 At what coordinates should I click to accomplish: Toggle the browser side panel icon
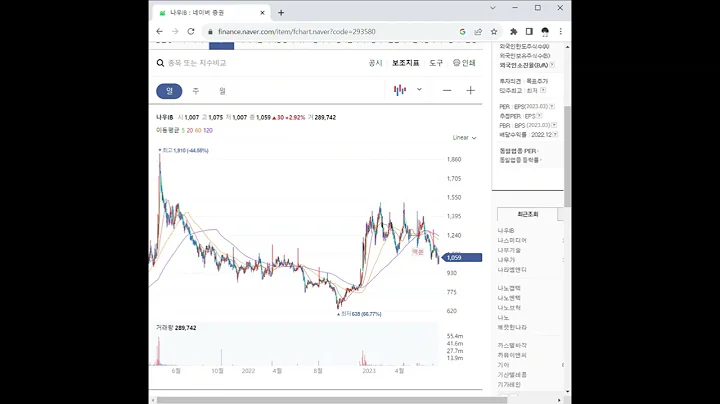tap(529, 32)
